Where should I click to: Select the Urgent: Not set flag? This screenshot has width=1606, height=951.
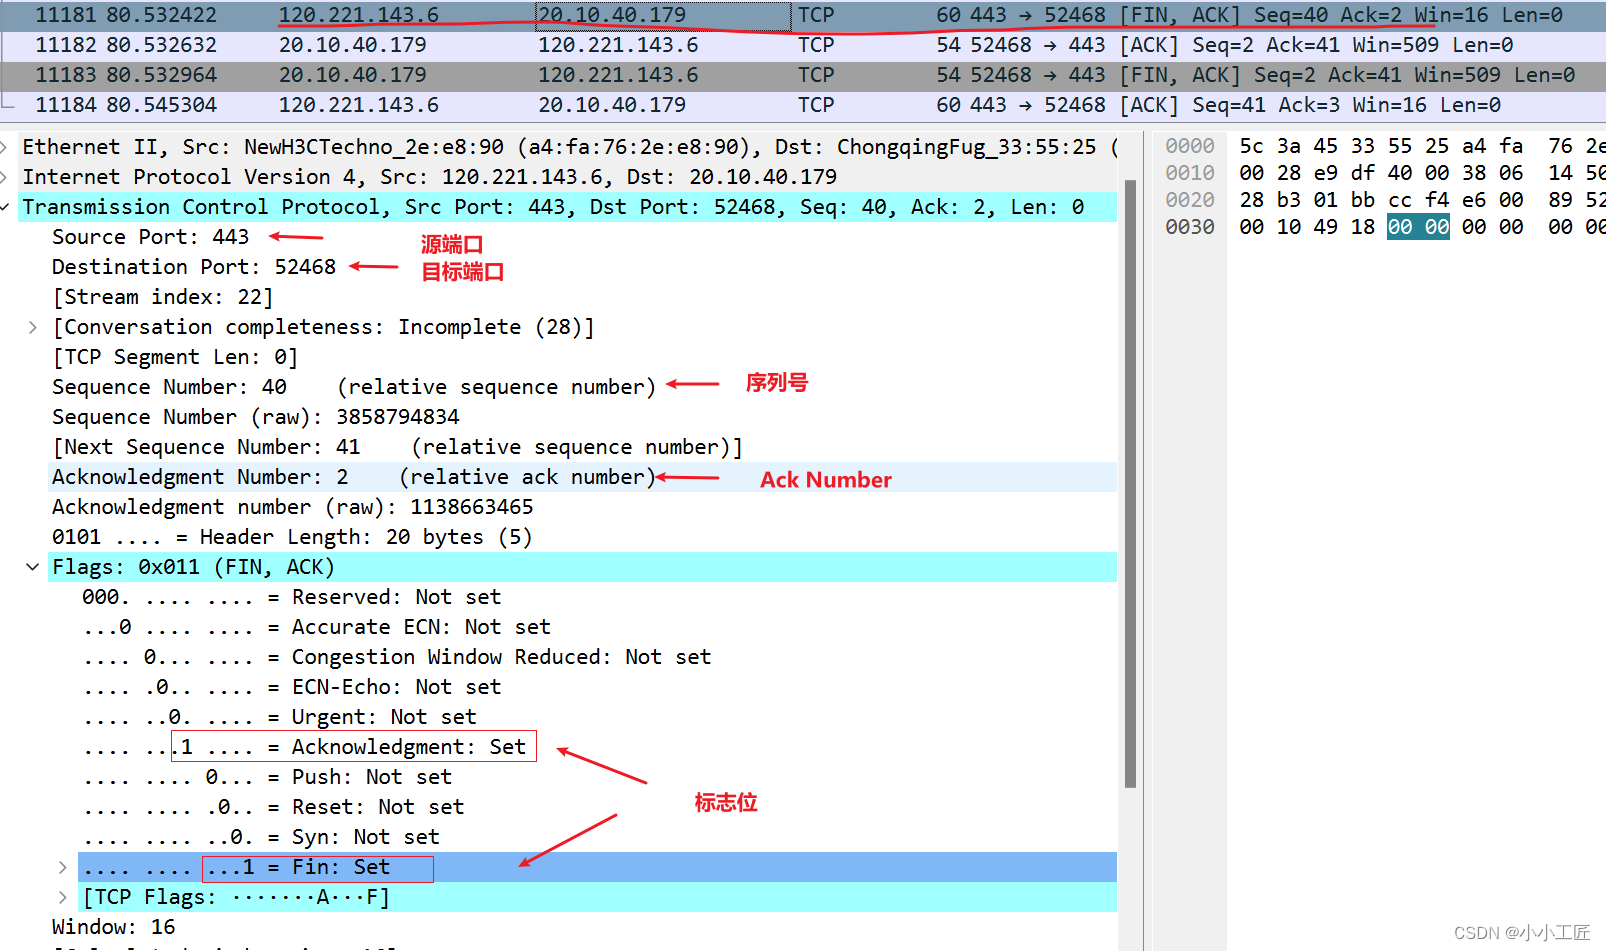[x=280, y=717]
